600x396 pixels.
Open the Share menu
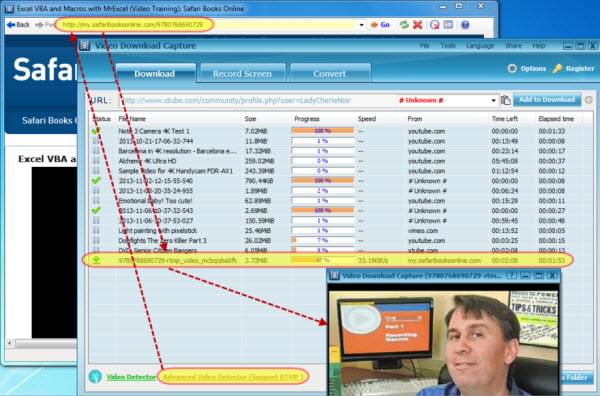(x=513, y=46)
